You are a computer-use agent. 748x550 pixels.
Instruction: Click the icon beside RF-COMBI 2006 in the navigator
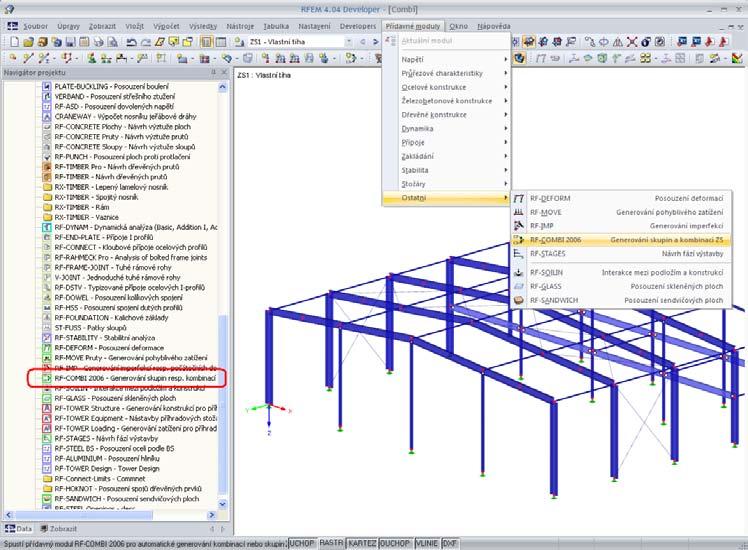[x=47, y=378]
